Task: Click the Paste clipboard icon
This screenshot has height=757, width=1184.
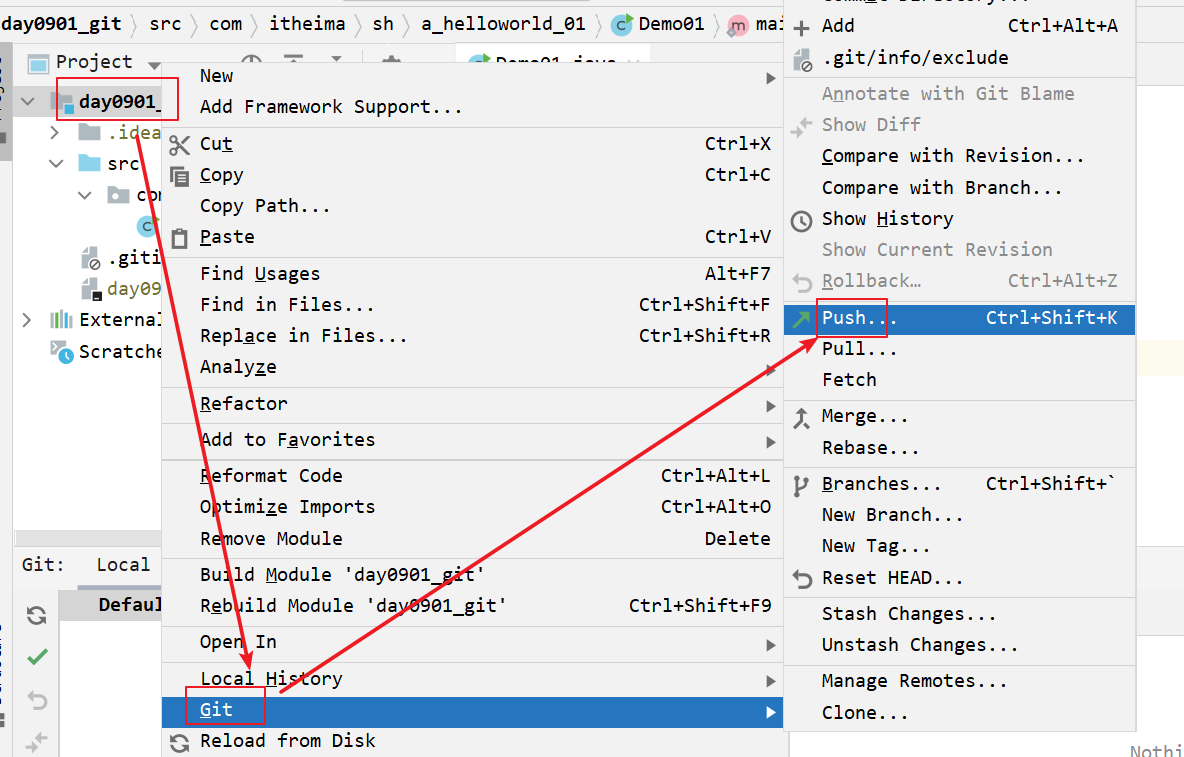Action: (x=180, y=238)
